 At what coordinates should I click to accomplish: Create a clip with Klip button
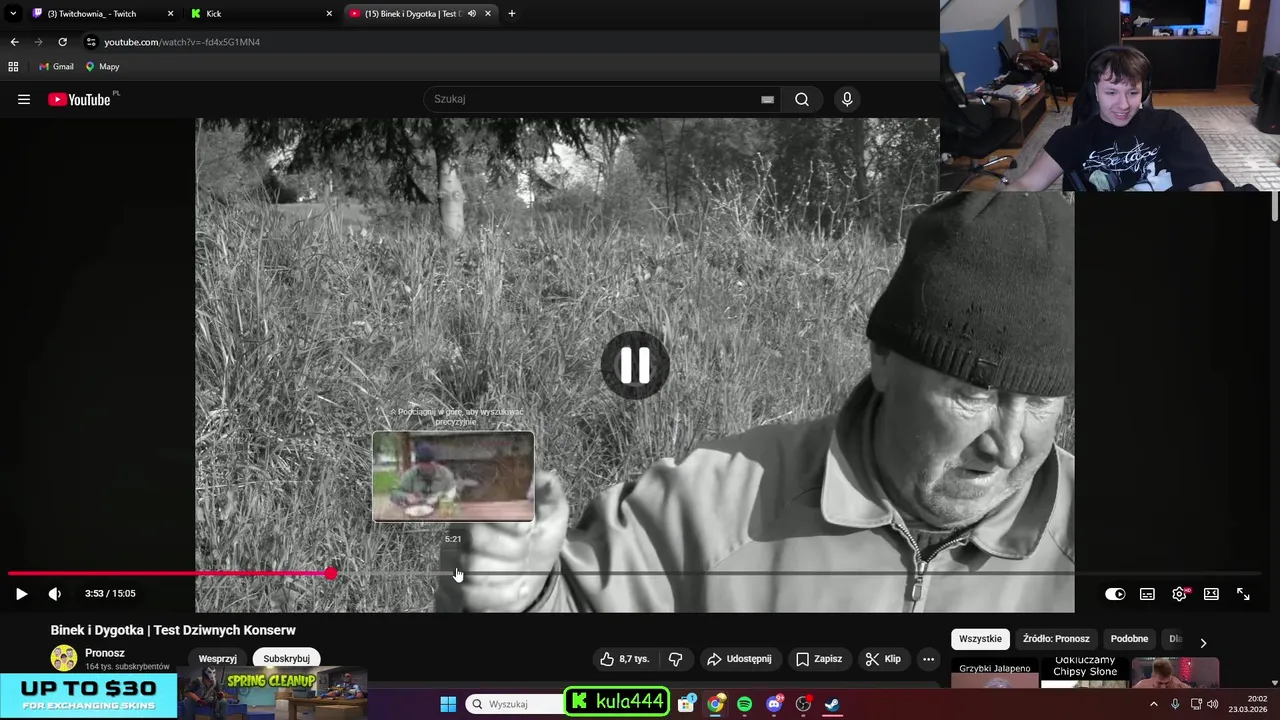[x=883, y=659]
